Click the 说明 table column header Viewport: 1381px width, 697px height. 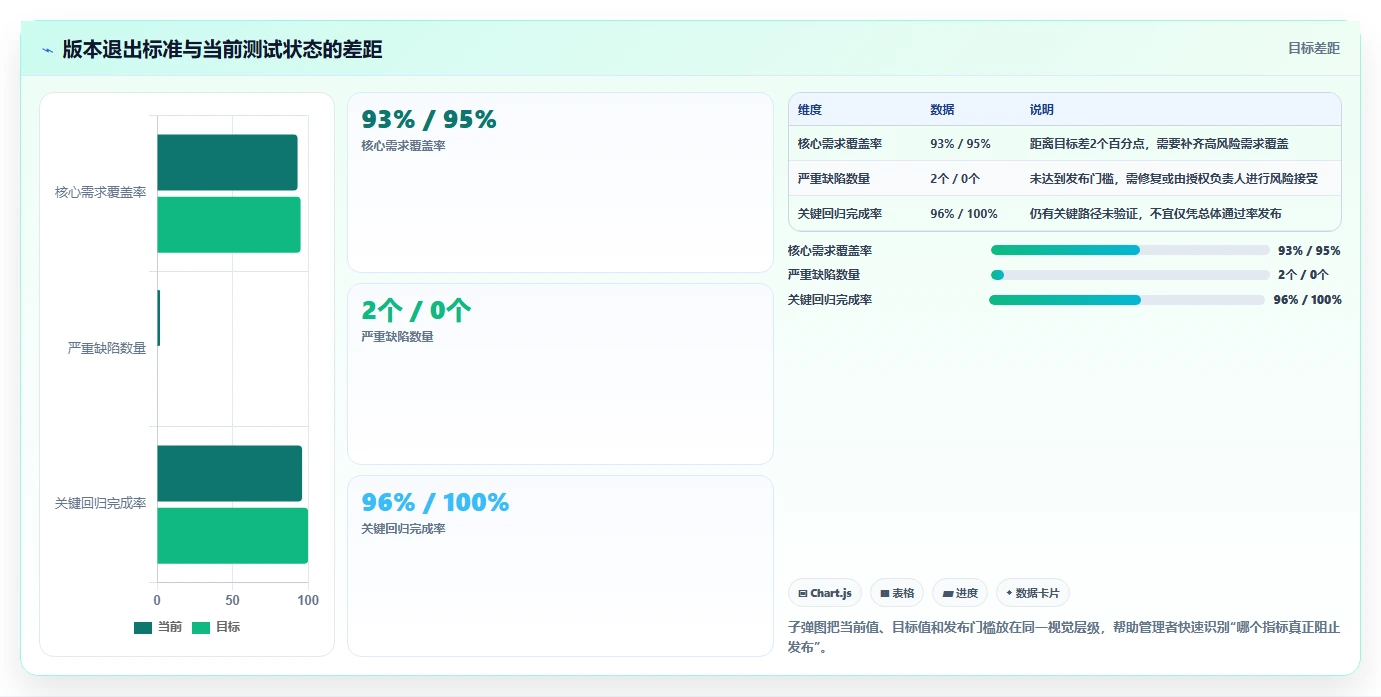1042,110
